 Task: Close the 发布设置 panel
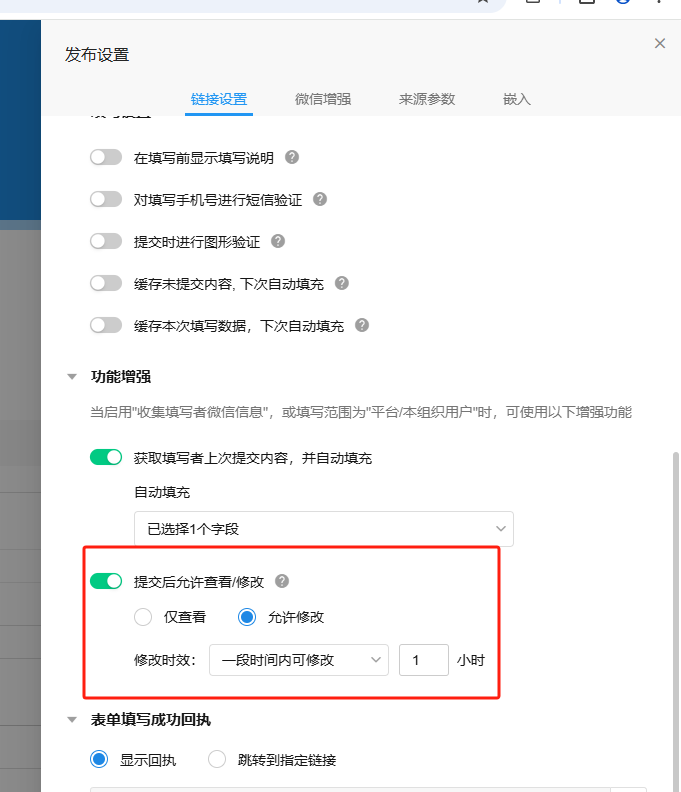pos(660,43)
